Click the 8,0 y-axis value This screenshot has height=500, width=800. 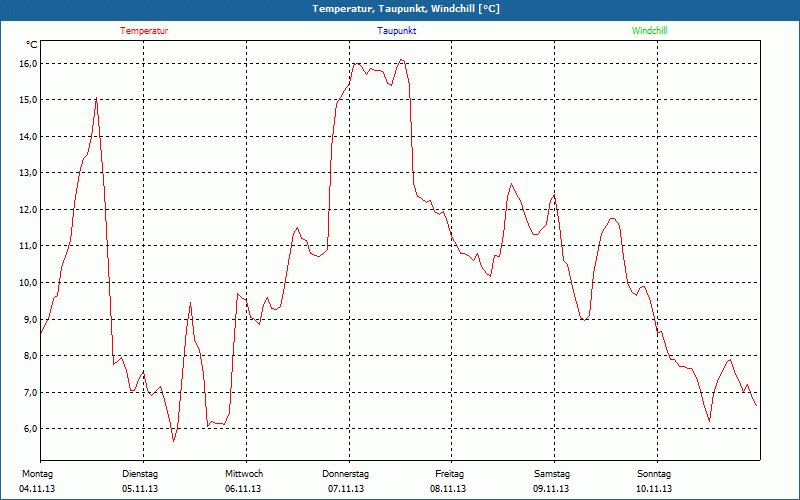pos(31,355)
